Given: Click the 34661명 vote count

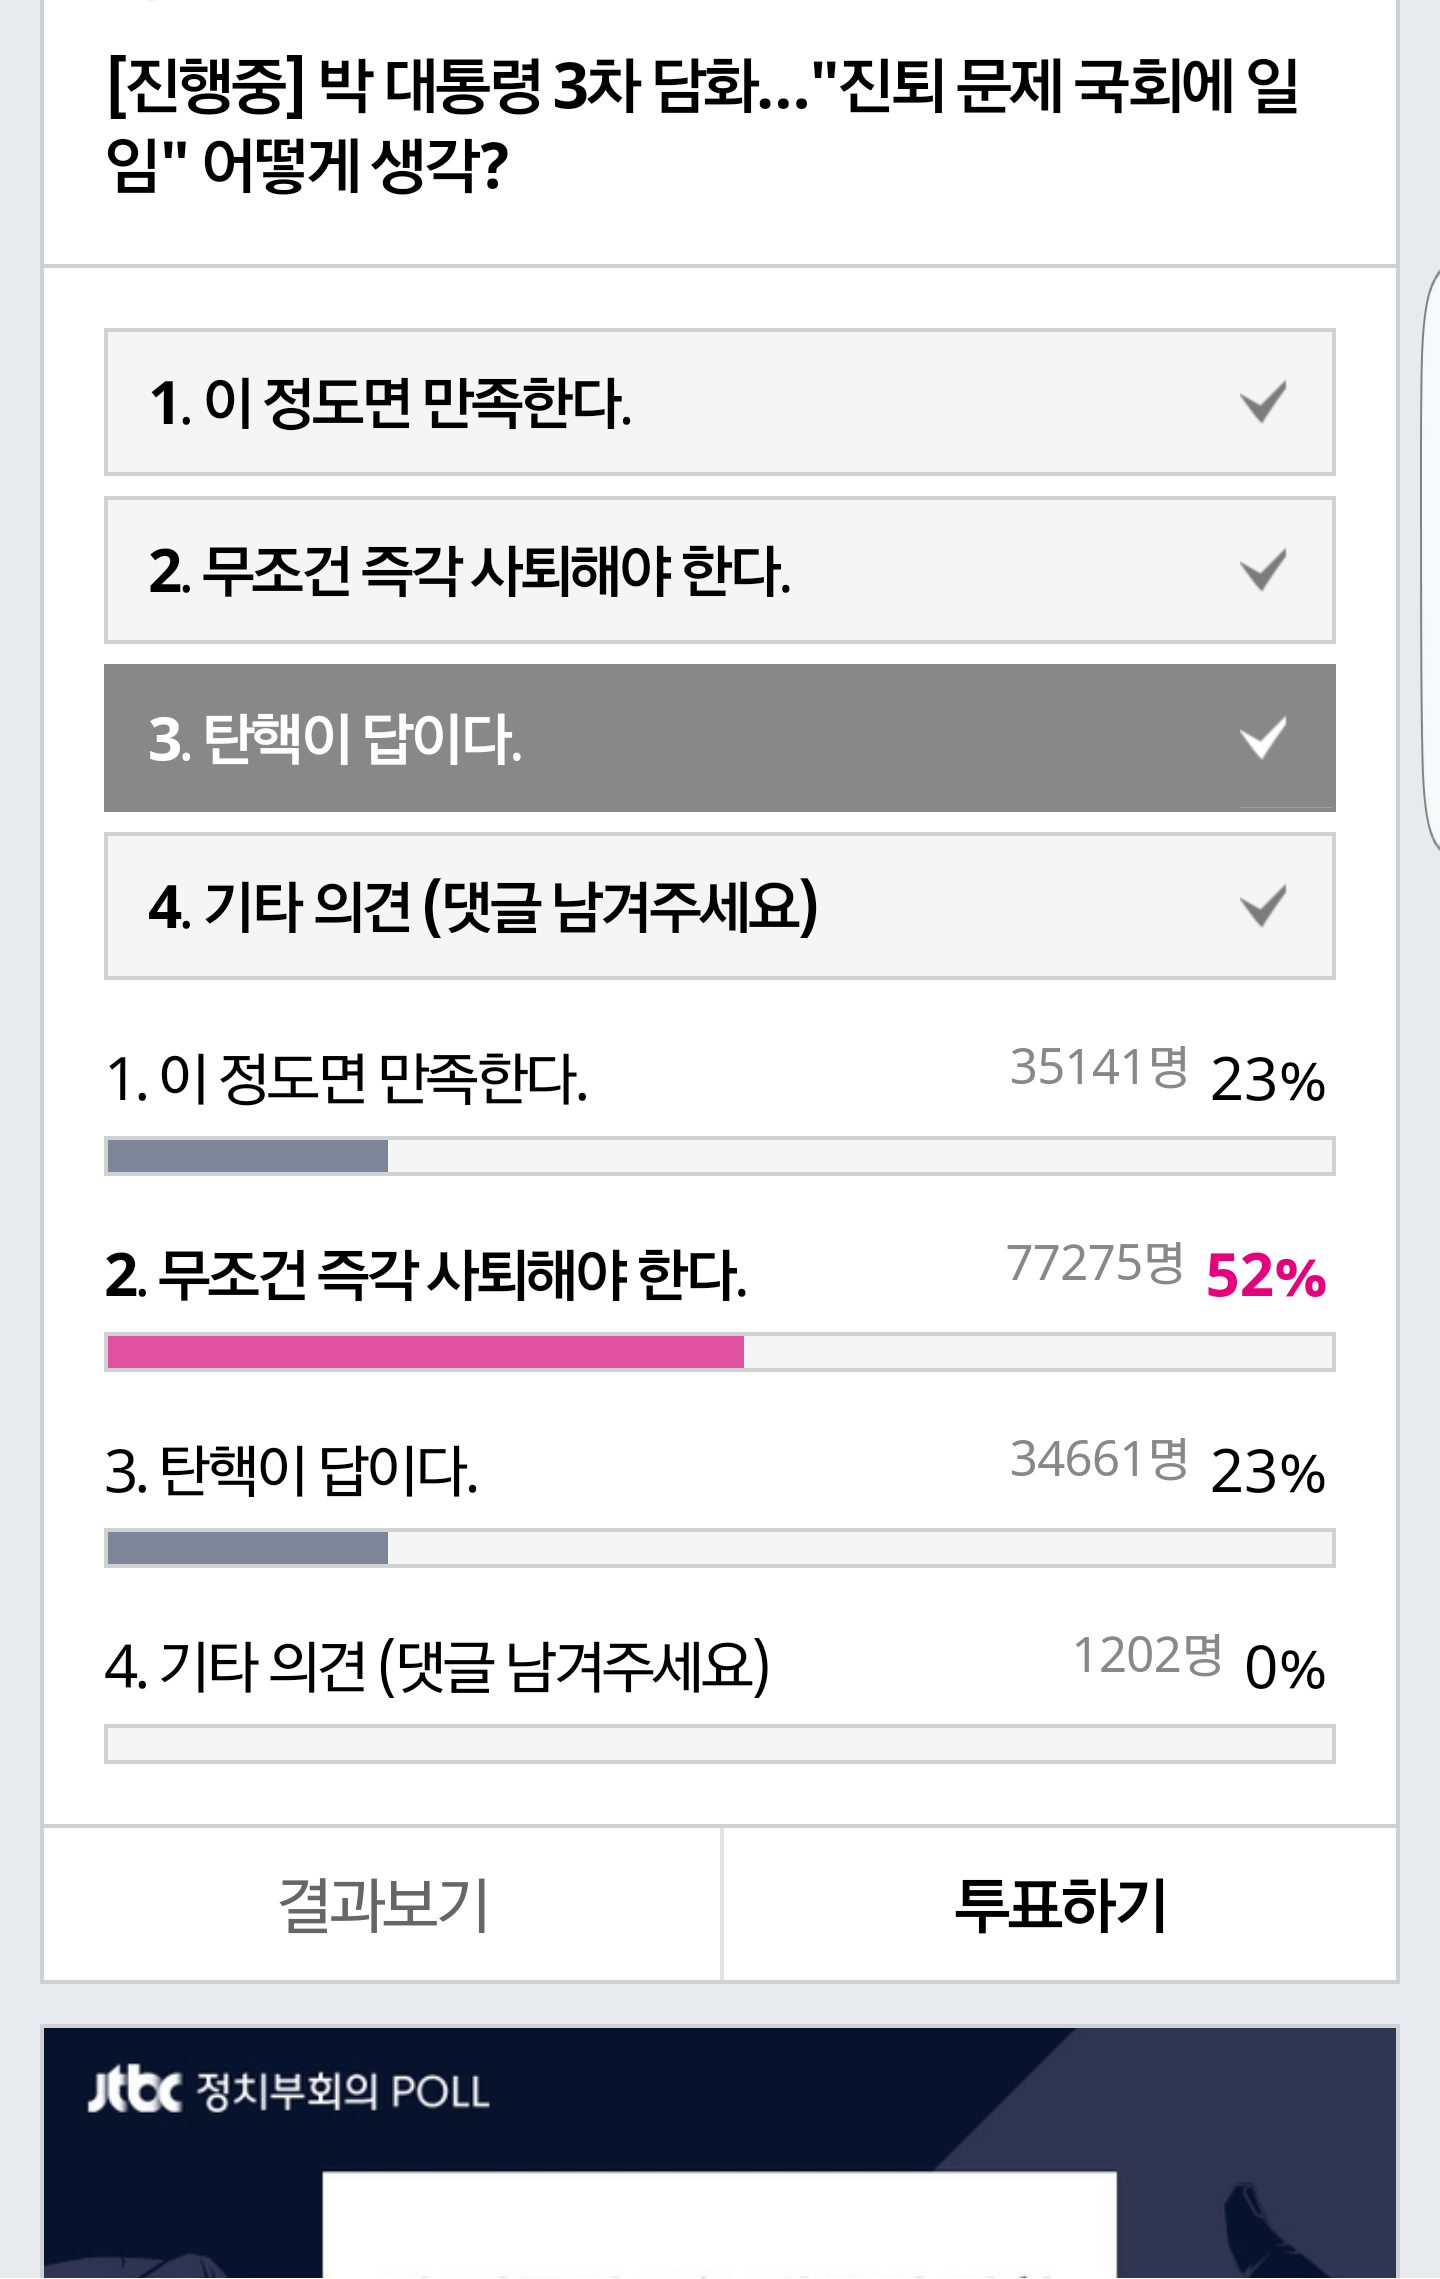Looking at the screenshot, I should pos(1098,1459).
